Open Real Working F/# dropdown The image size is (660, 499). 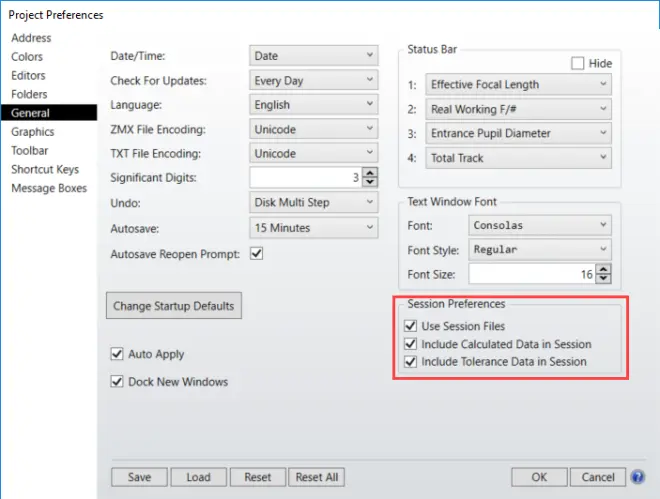(x=518, y=109)
